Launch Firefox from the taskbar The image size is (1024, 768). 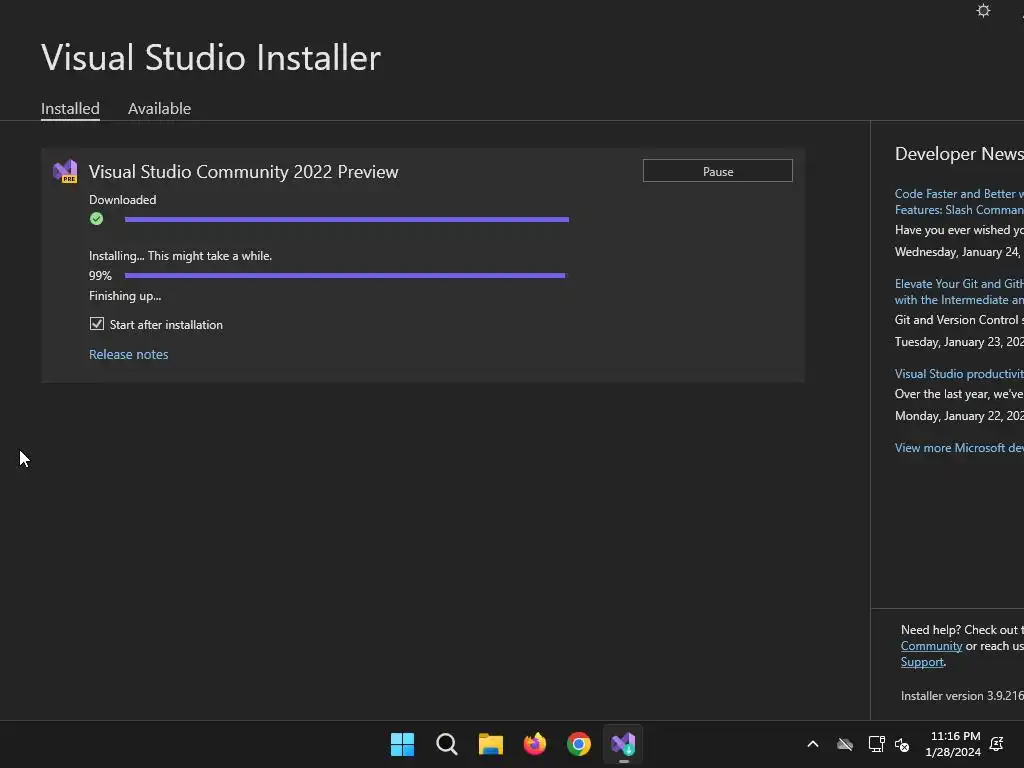click(535, 744)
